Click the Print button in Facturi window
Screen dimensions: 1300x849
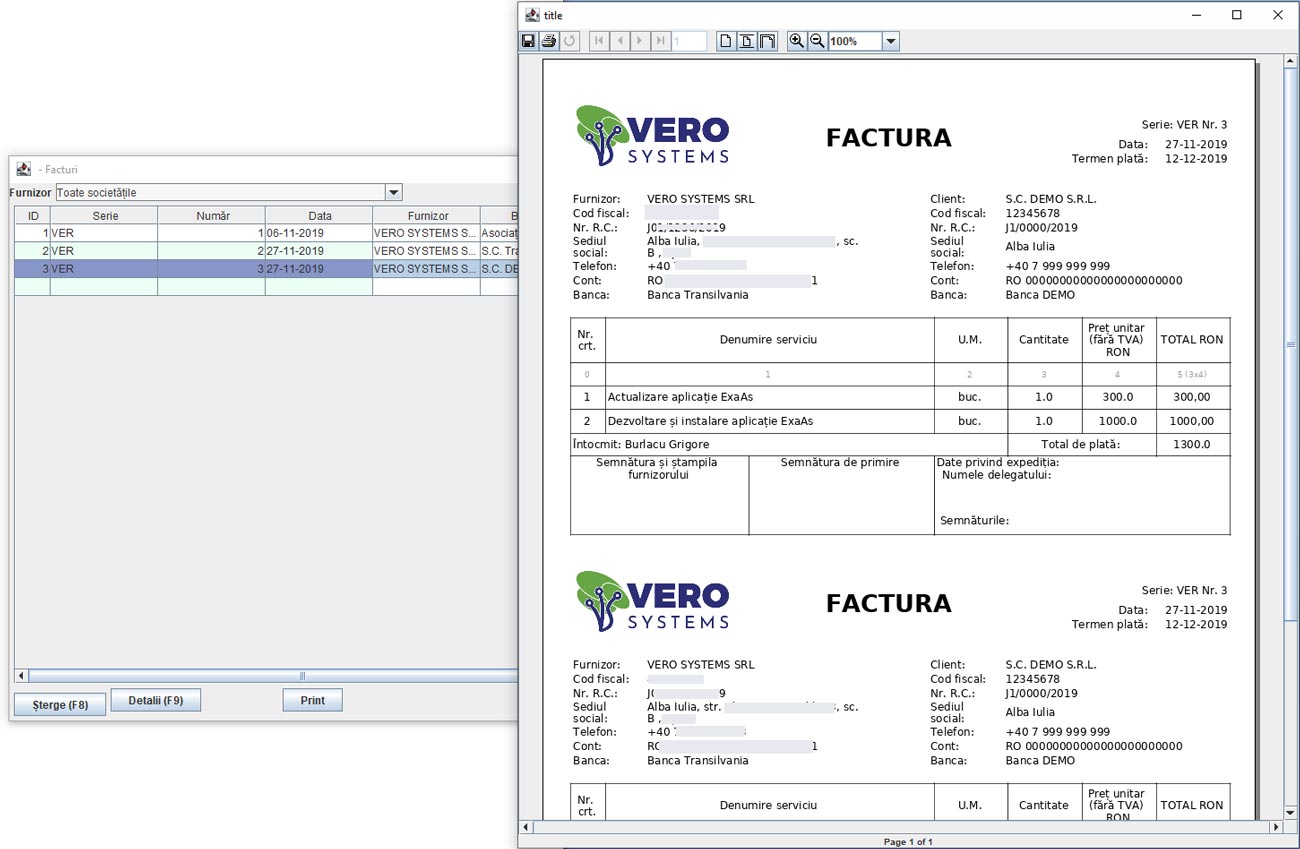pos(312,700)
